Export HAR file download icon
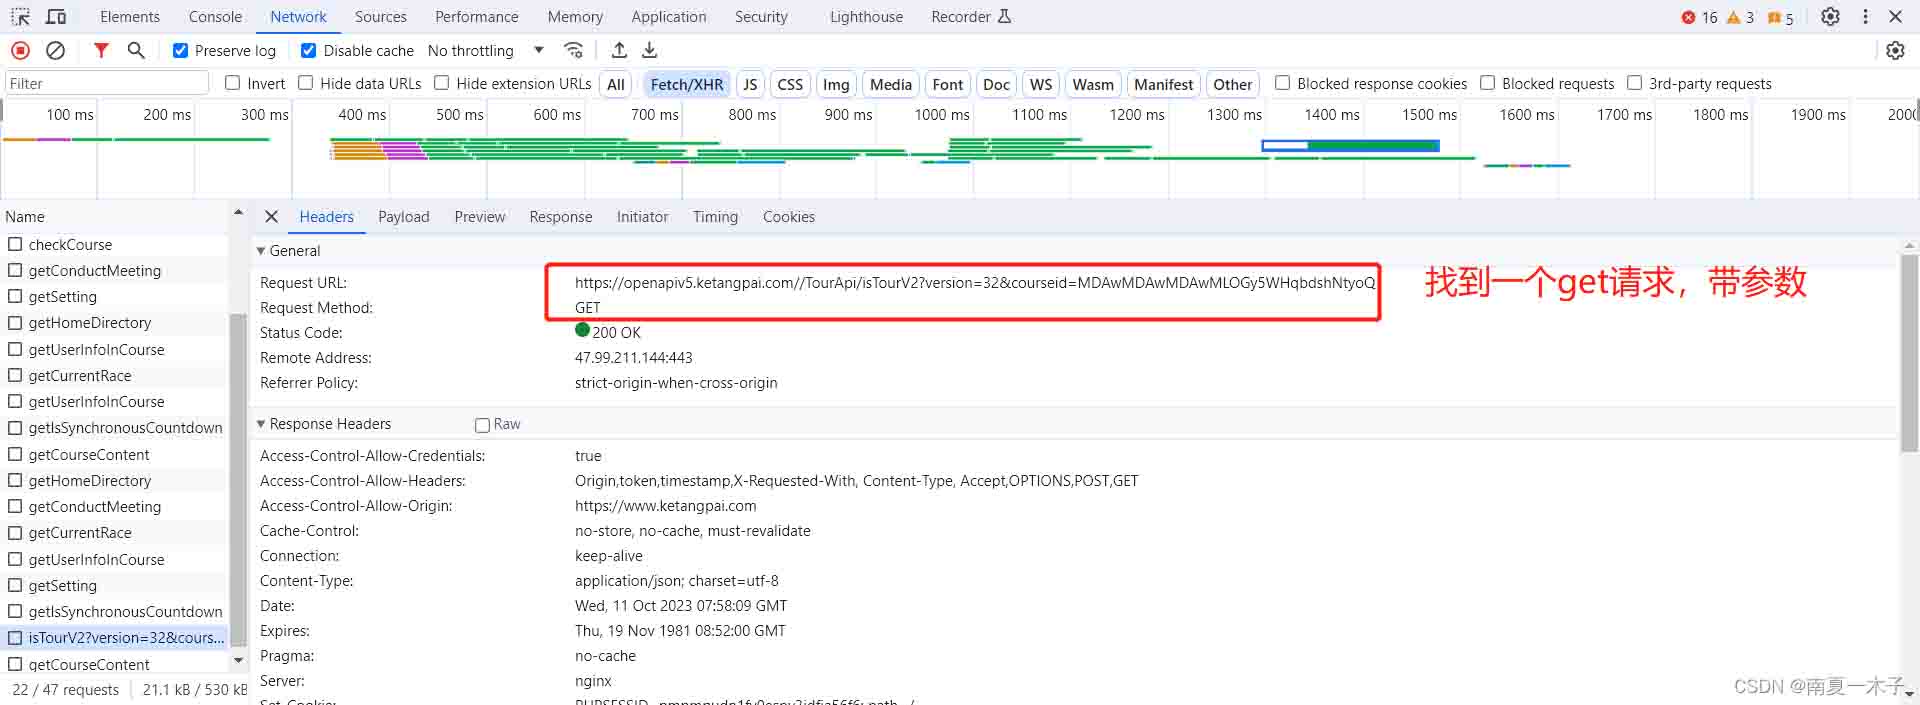This screenshot has height=705, width=1920. (x=650, y=50)
